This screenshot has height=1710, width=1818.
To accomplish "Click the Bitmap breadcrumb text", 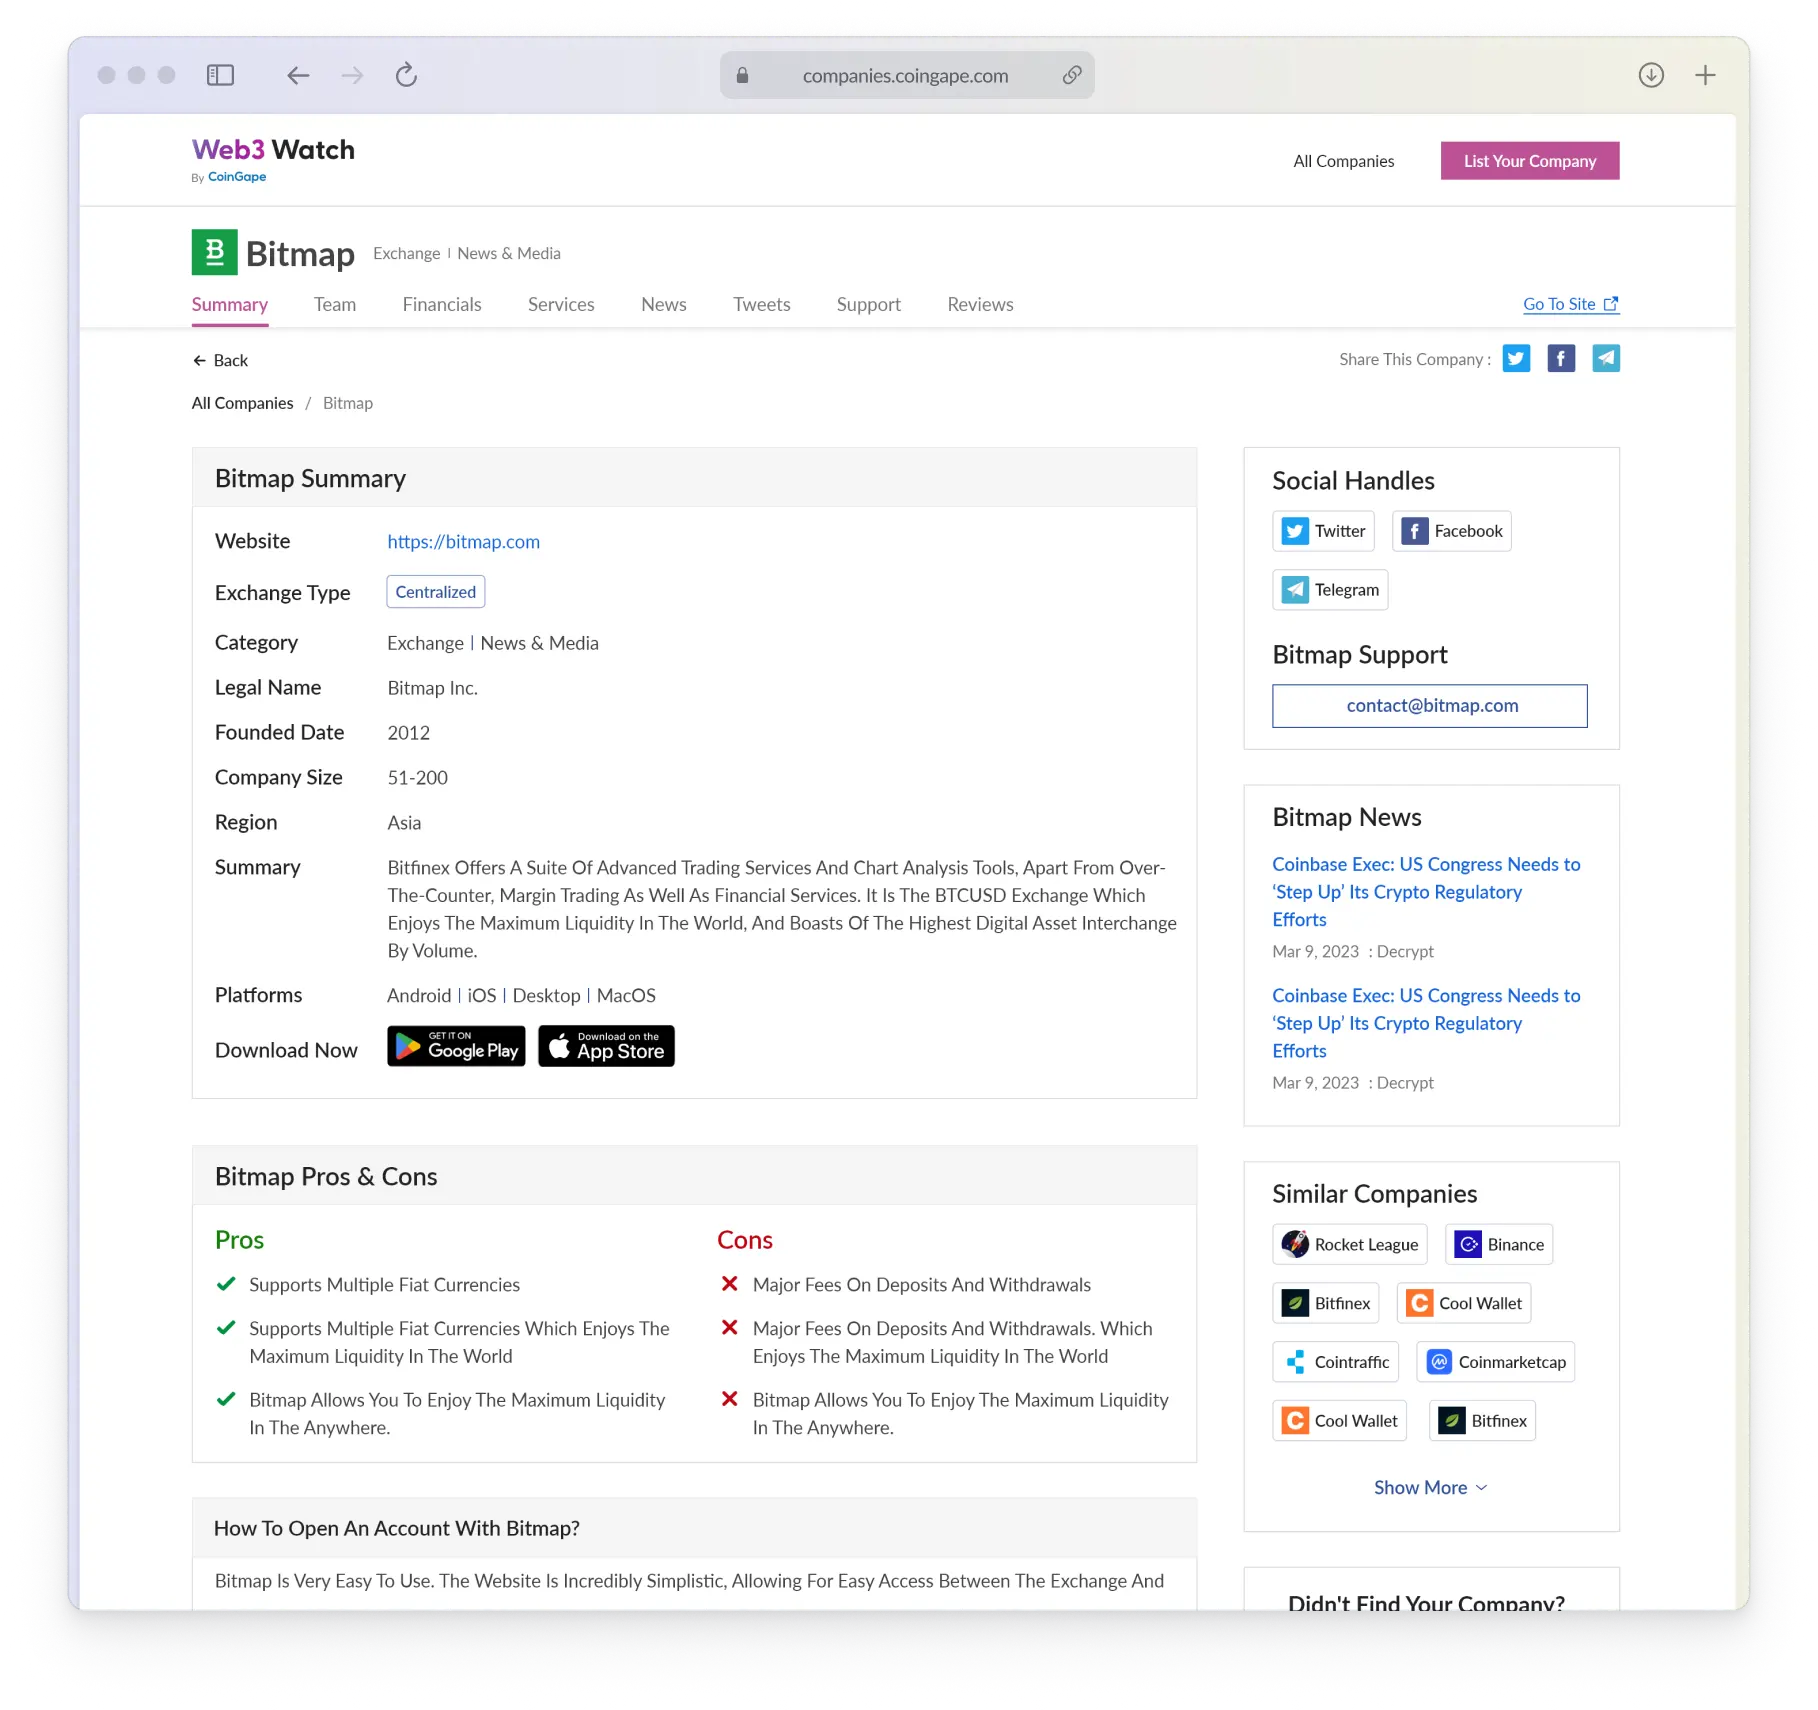I will (348, 403).
